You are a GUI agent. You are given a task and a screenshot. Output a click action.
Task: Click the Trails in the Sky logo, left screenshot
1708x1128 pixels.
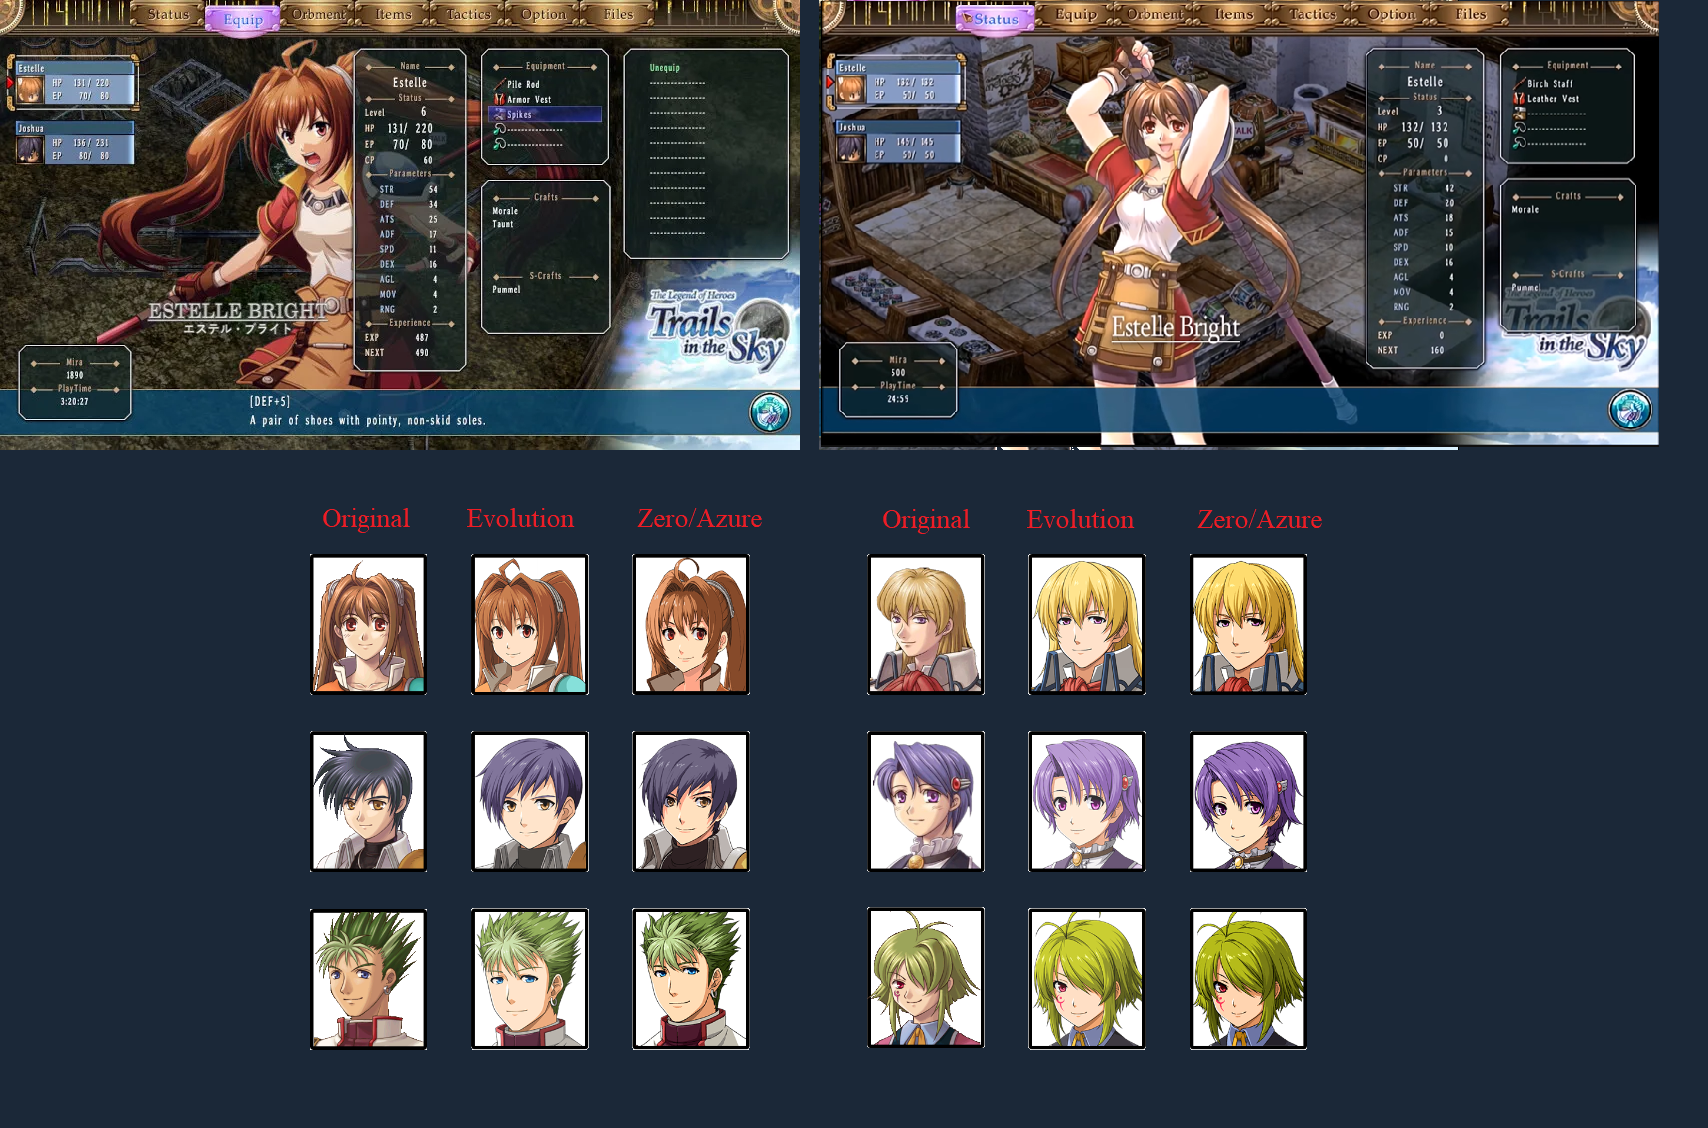717,331
